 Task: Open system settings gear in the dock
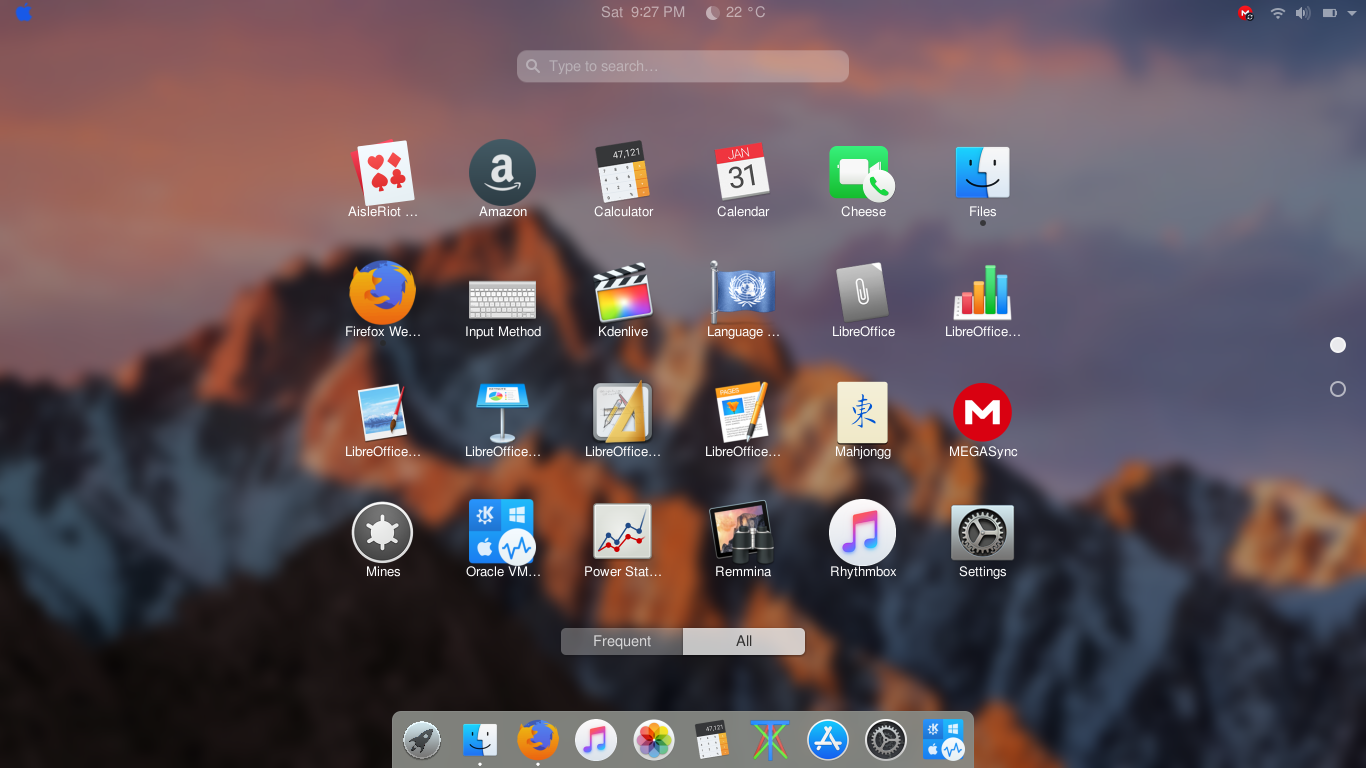pos(886,741)
